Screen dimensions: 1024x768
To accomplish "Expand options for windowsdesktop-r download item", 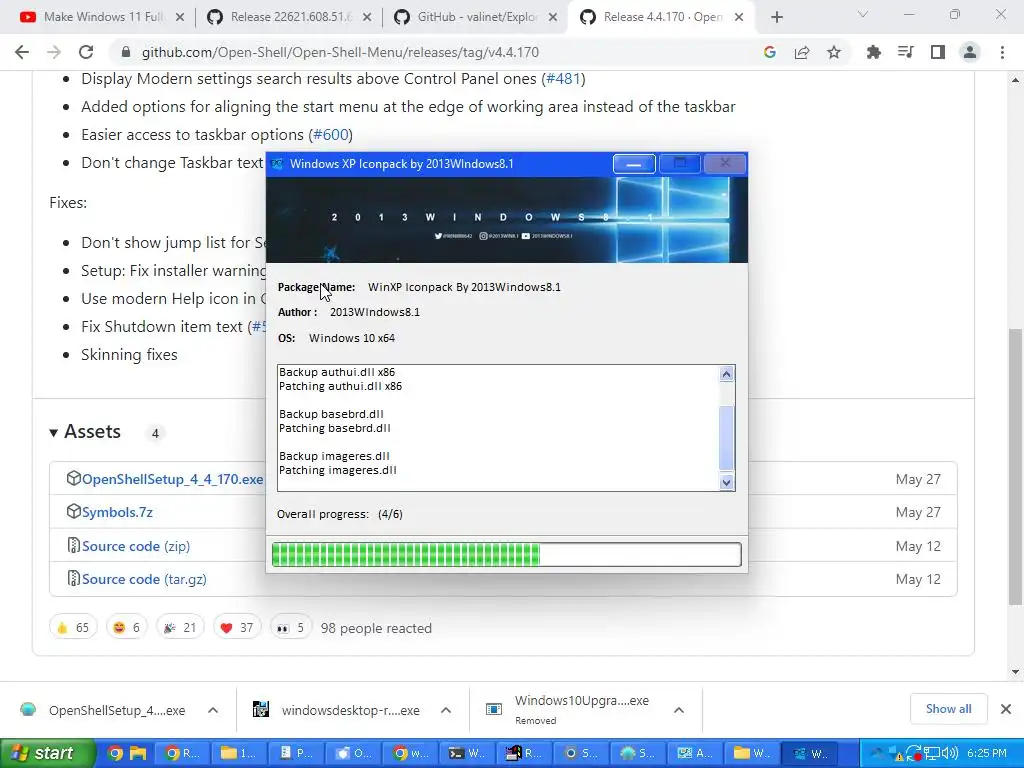I will pos(446,710).
